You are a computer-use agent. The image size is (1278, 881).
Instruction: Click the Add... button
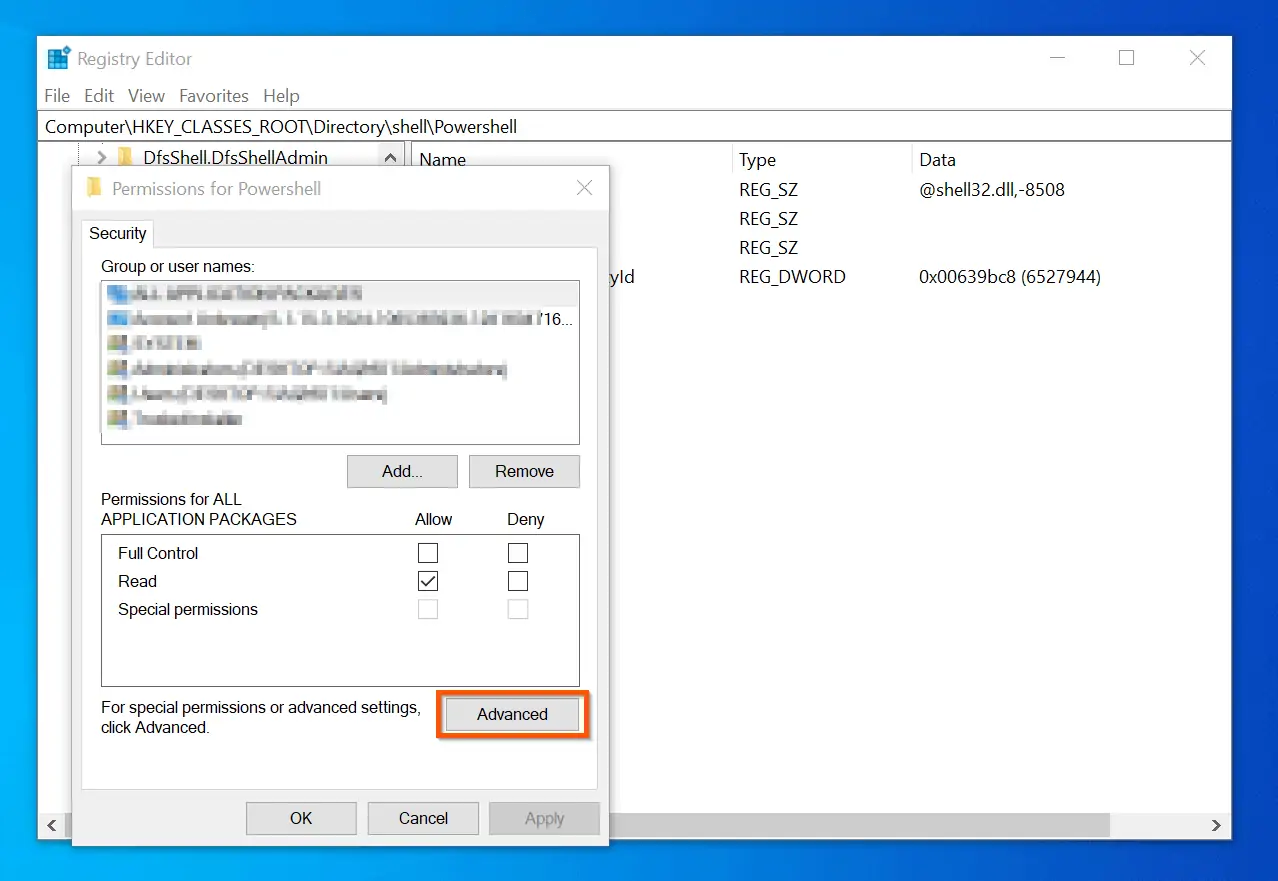click(402, 471)
